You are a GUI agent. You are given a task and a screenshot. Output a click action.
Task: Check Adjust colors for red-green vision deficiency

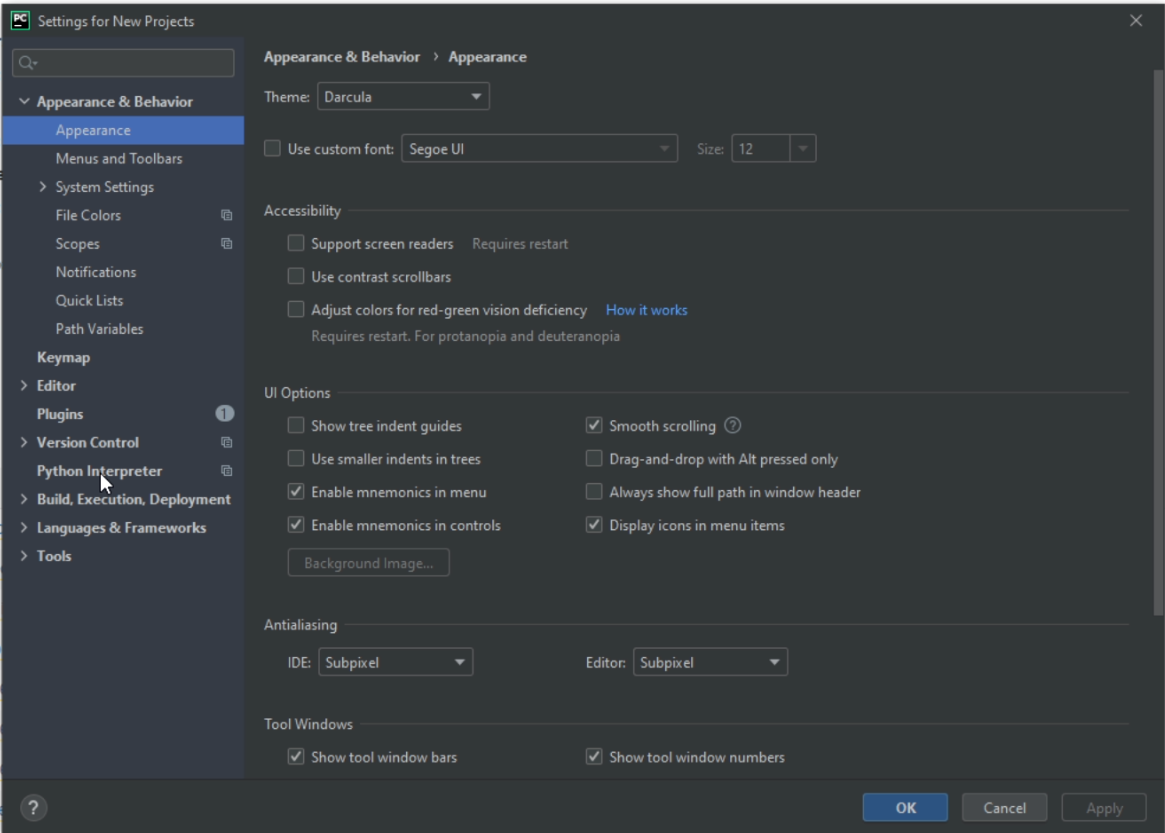tap(296, 309)
